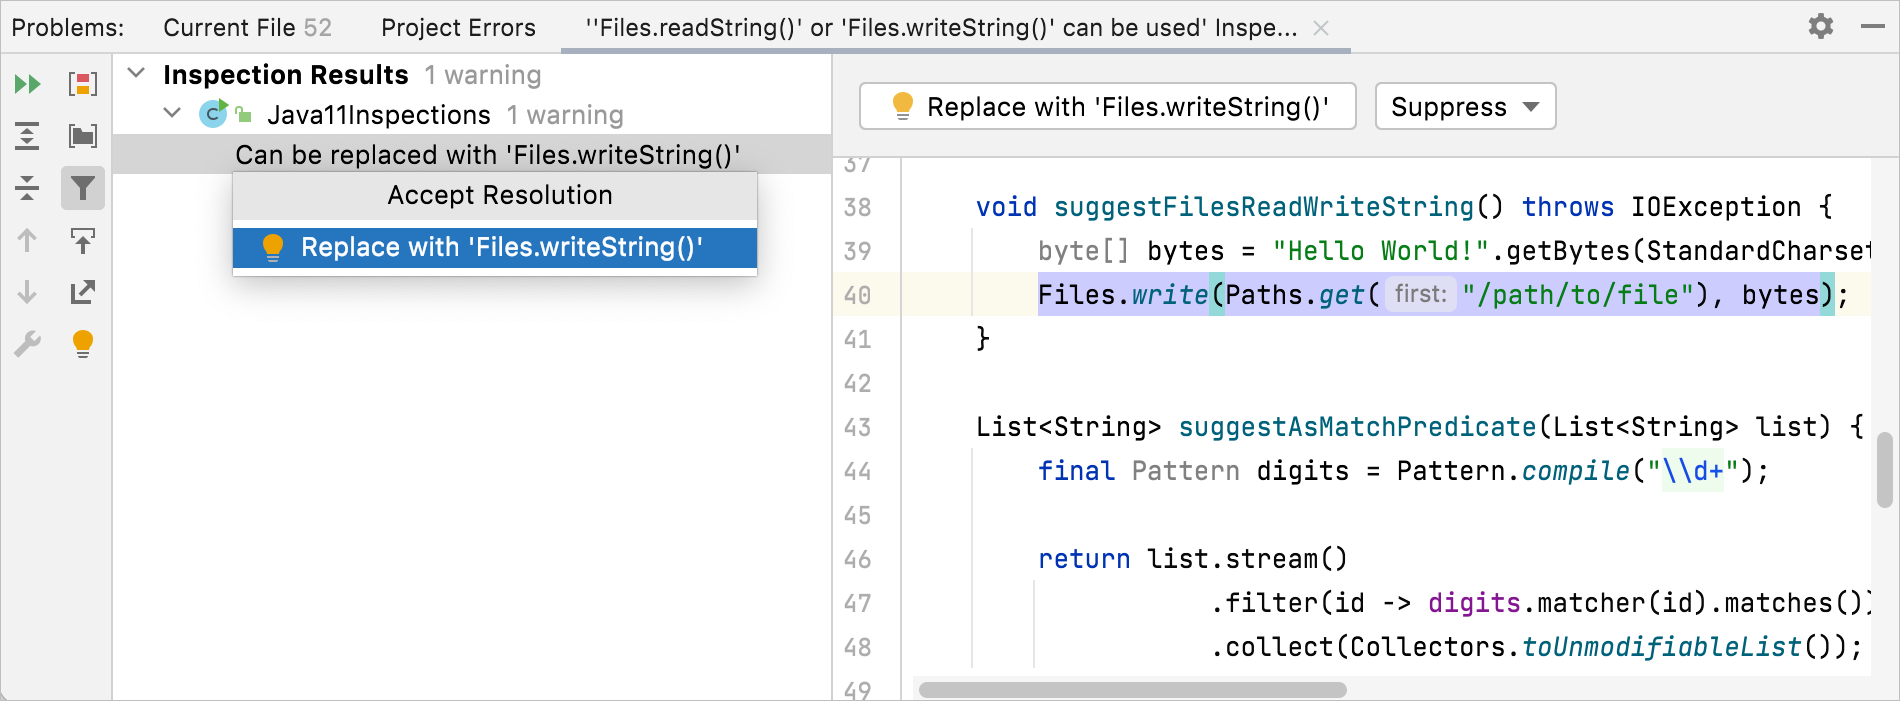Go to previous problem up arrow
The width and height of the screenshot is (1900, 701).
(x=27, y=240)
